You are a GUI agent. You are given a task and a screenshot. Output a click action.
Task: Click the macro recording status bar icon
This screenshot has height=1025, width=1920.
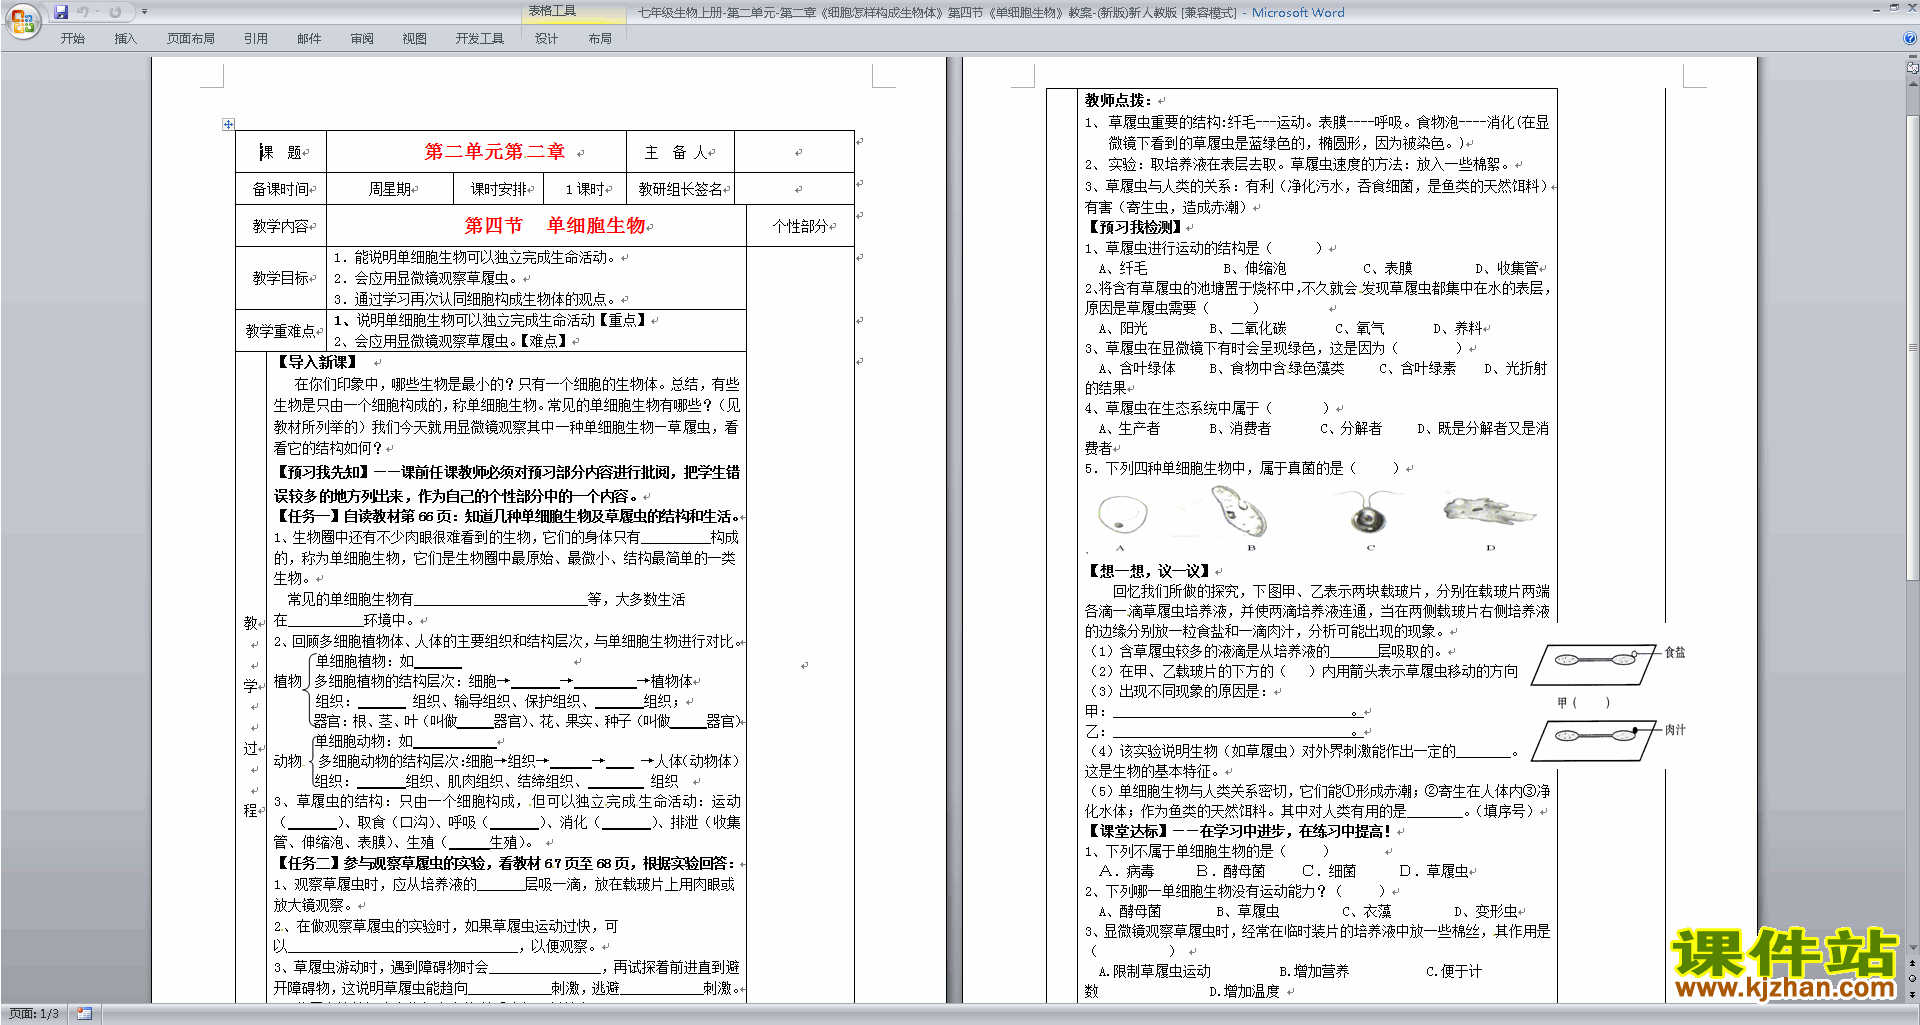(84, 1014)
